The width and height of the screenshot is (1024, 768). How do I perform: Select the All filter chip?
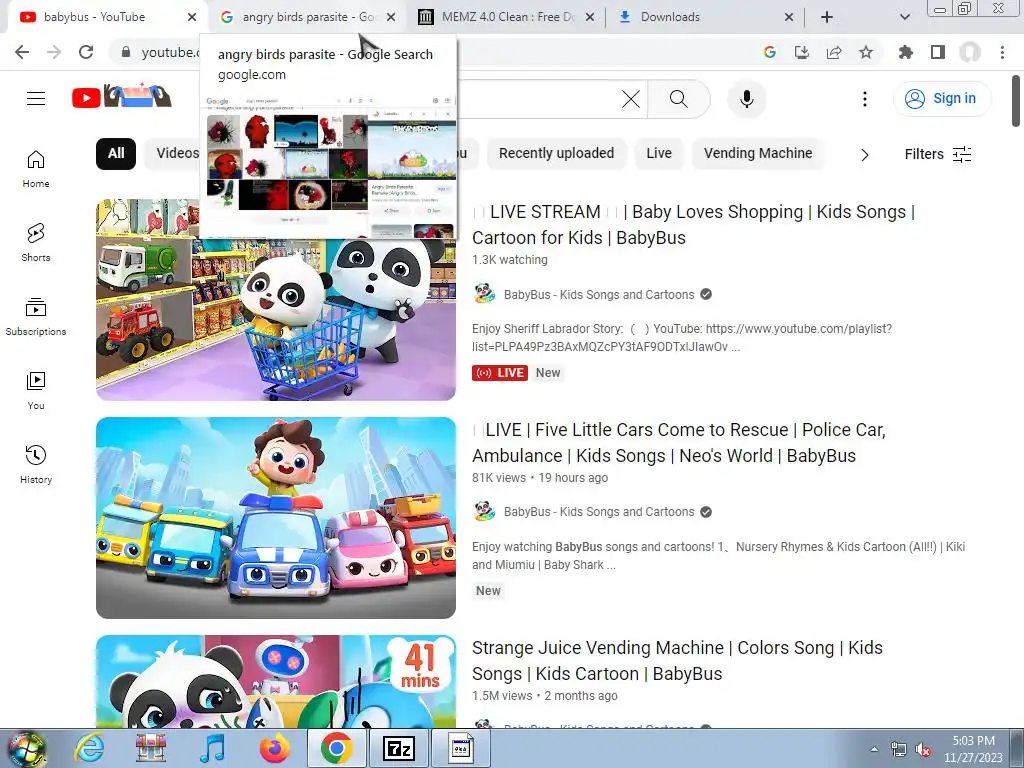pos(116,153)
